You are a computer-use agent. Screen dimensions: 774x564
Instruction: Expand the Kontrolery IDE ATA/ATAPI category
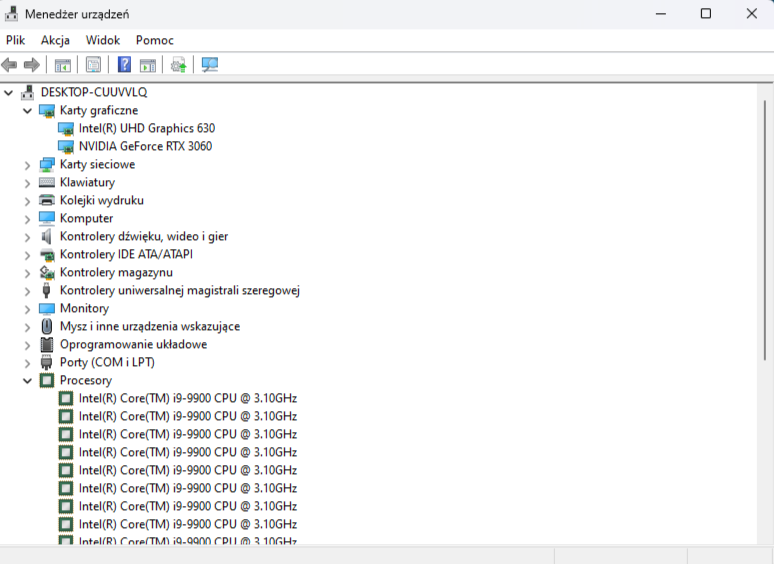[x=28, y=255]
